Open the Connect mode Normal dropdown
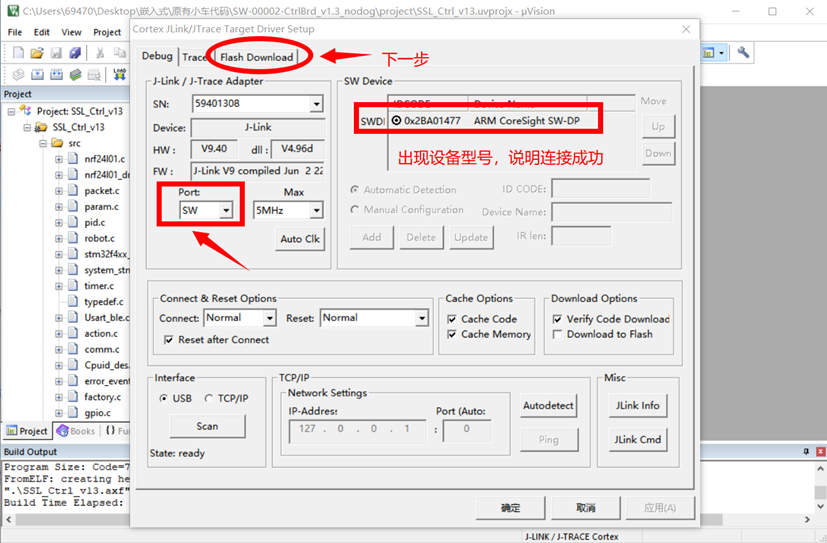 [x=270, y=318]
